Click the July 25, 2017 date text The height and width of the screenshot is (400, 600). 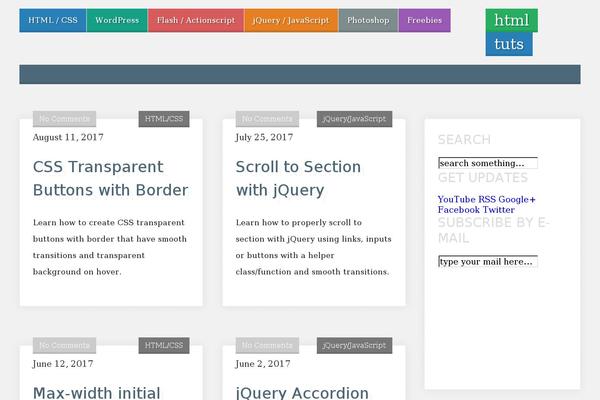[x=264, y=137]
